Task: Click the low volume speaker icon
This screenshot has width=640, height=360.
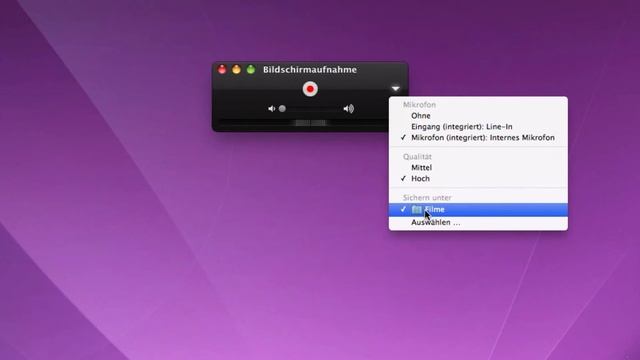Action: pos(271,109)
